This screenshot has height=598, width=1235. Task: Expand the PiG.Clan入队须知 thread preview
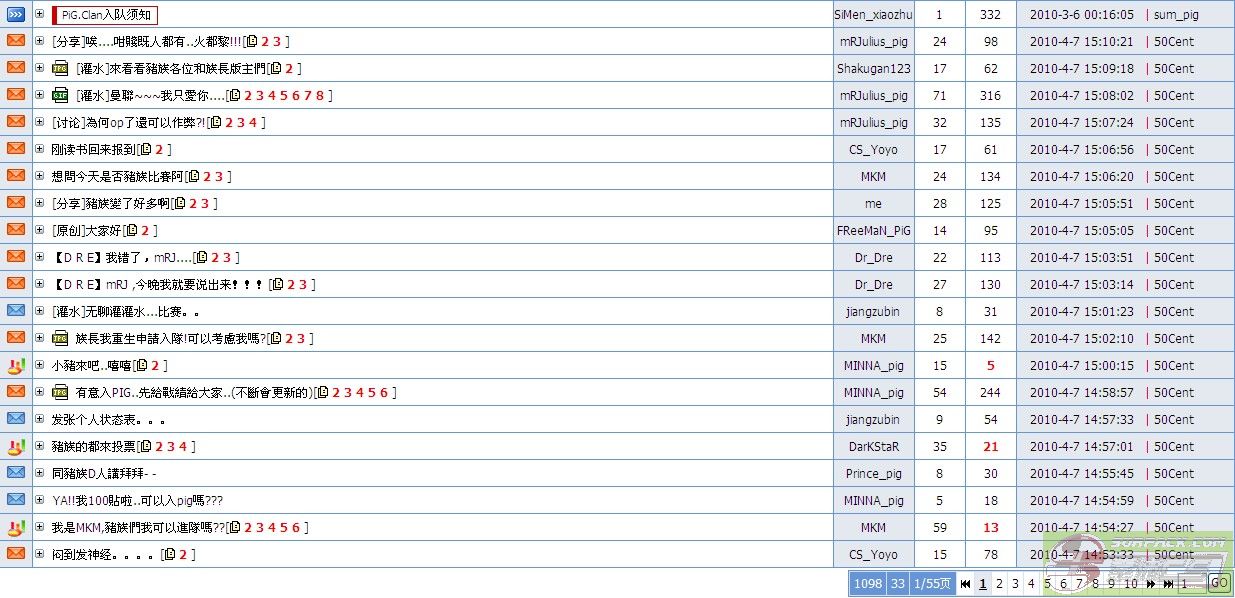[x=40, y=15]
